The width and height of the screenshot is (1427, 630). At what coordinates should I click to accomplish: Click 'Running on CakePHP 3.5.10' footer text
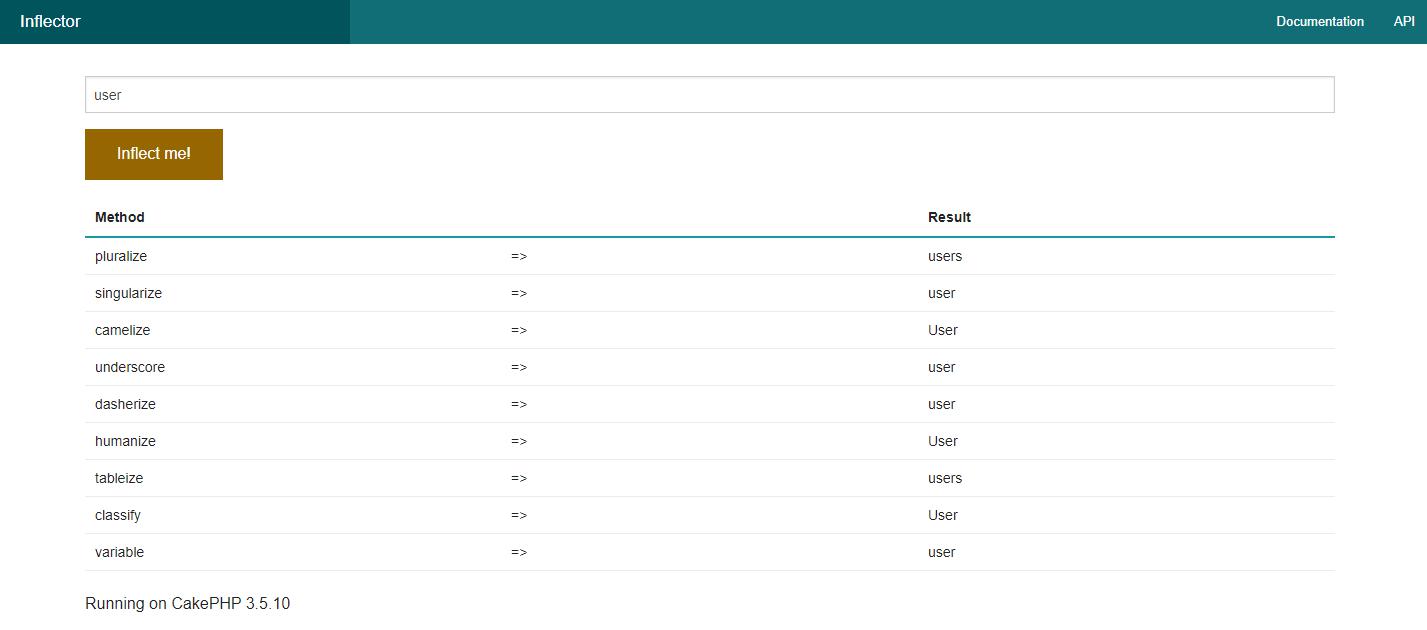coord(187,603)
